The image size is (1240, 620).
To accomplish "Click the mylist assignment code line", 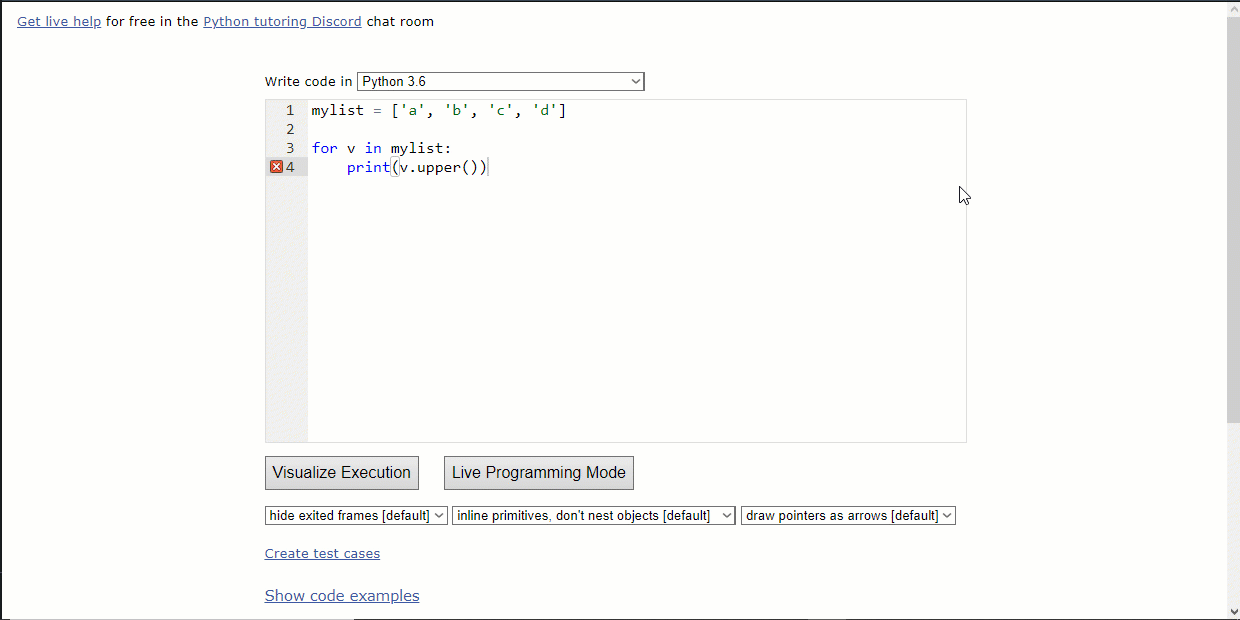I will [438, 111].
